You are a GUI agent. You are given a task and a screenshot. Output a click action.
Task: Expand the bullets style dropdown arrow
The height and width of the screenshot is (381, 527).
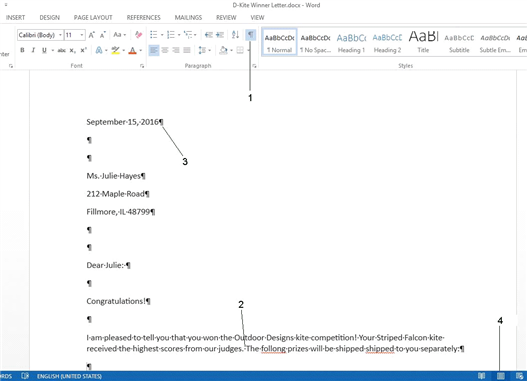162,35
